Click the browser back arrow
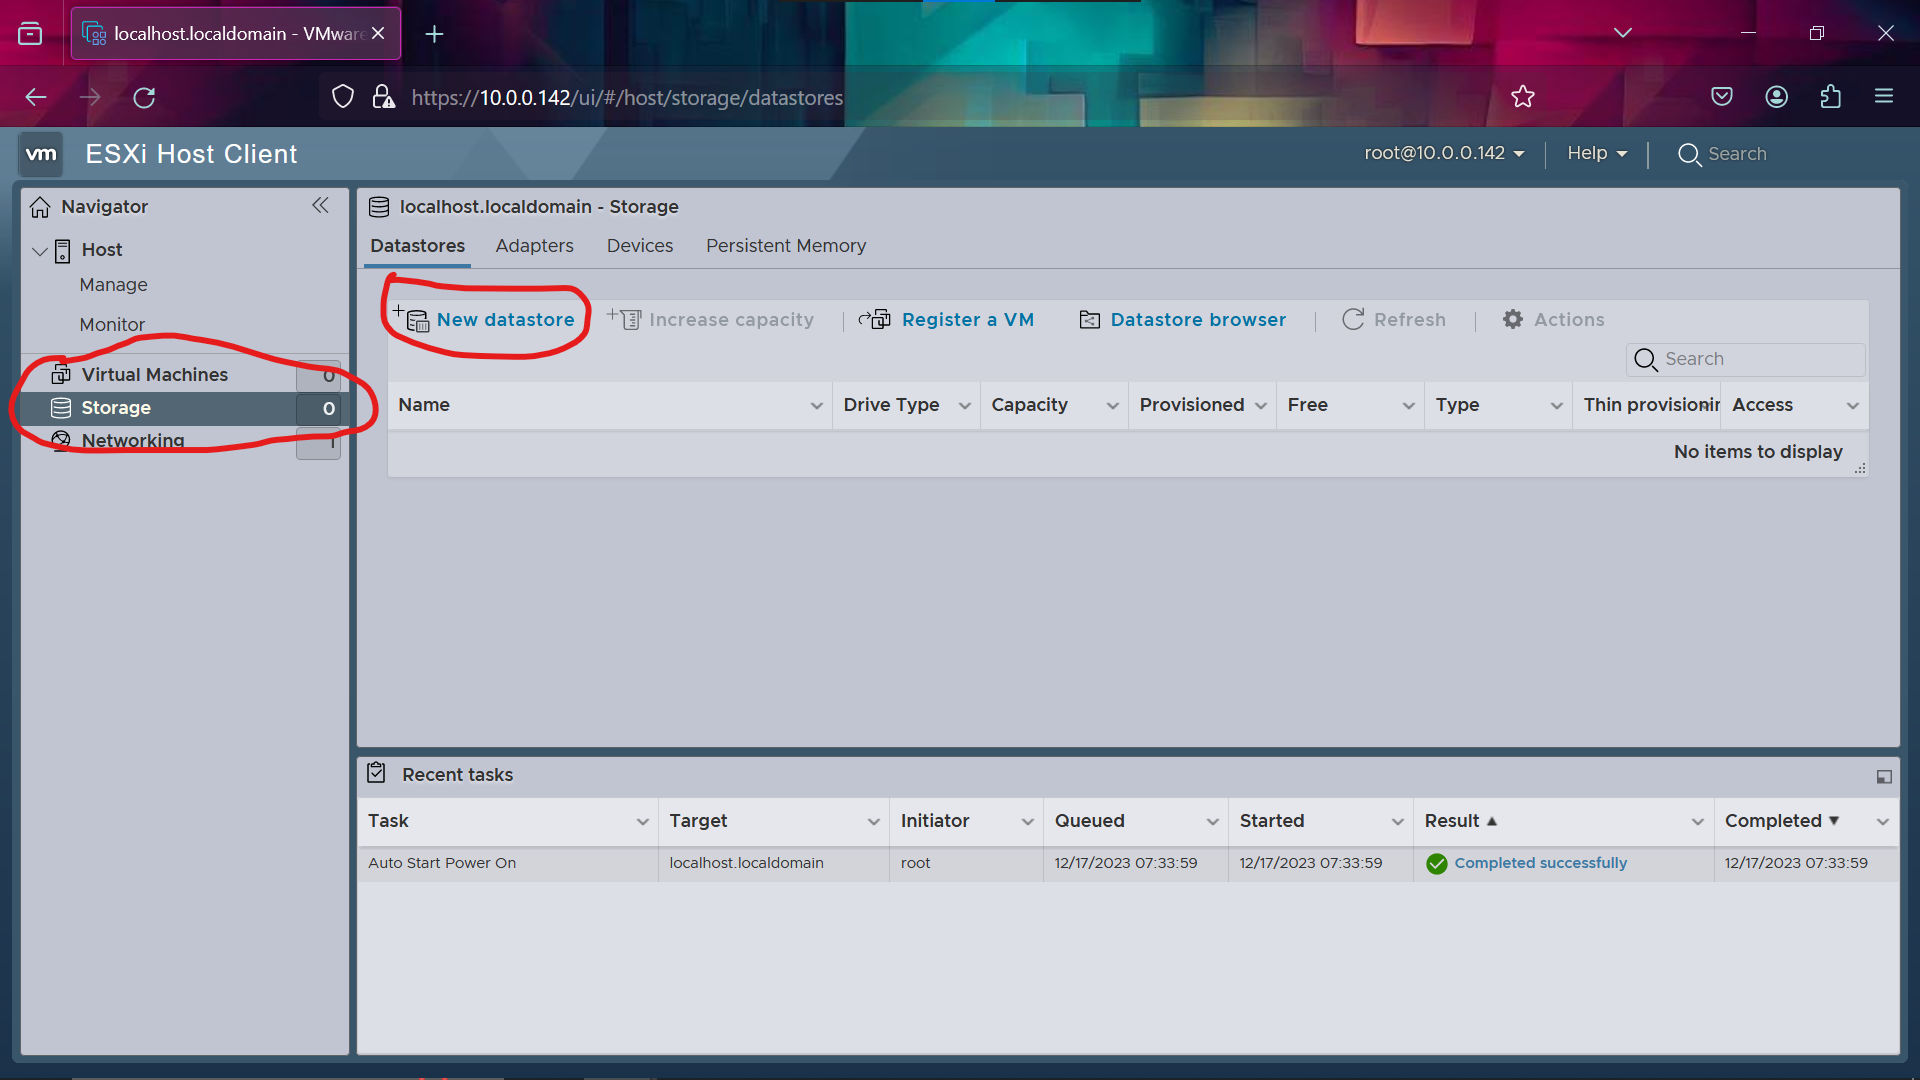Image resolution: width=1920 pixels, height=1080 pixels. point(36,97)
